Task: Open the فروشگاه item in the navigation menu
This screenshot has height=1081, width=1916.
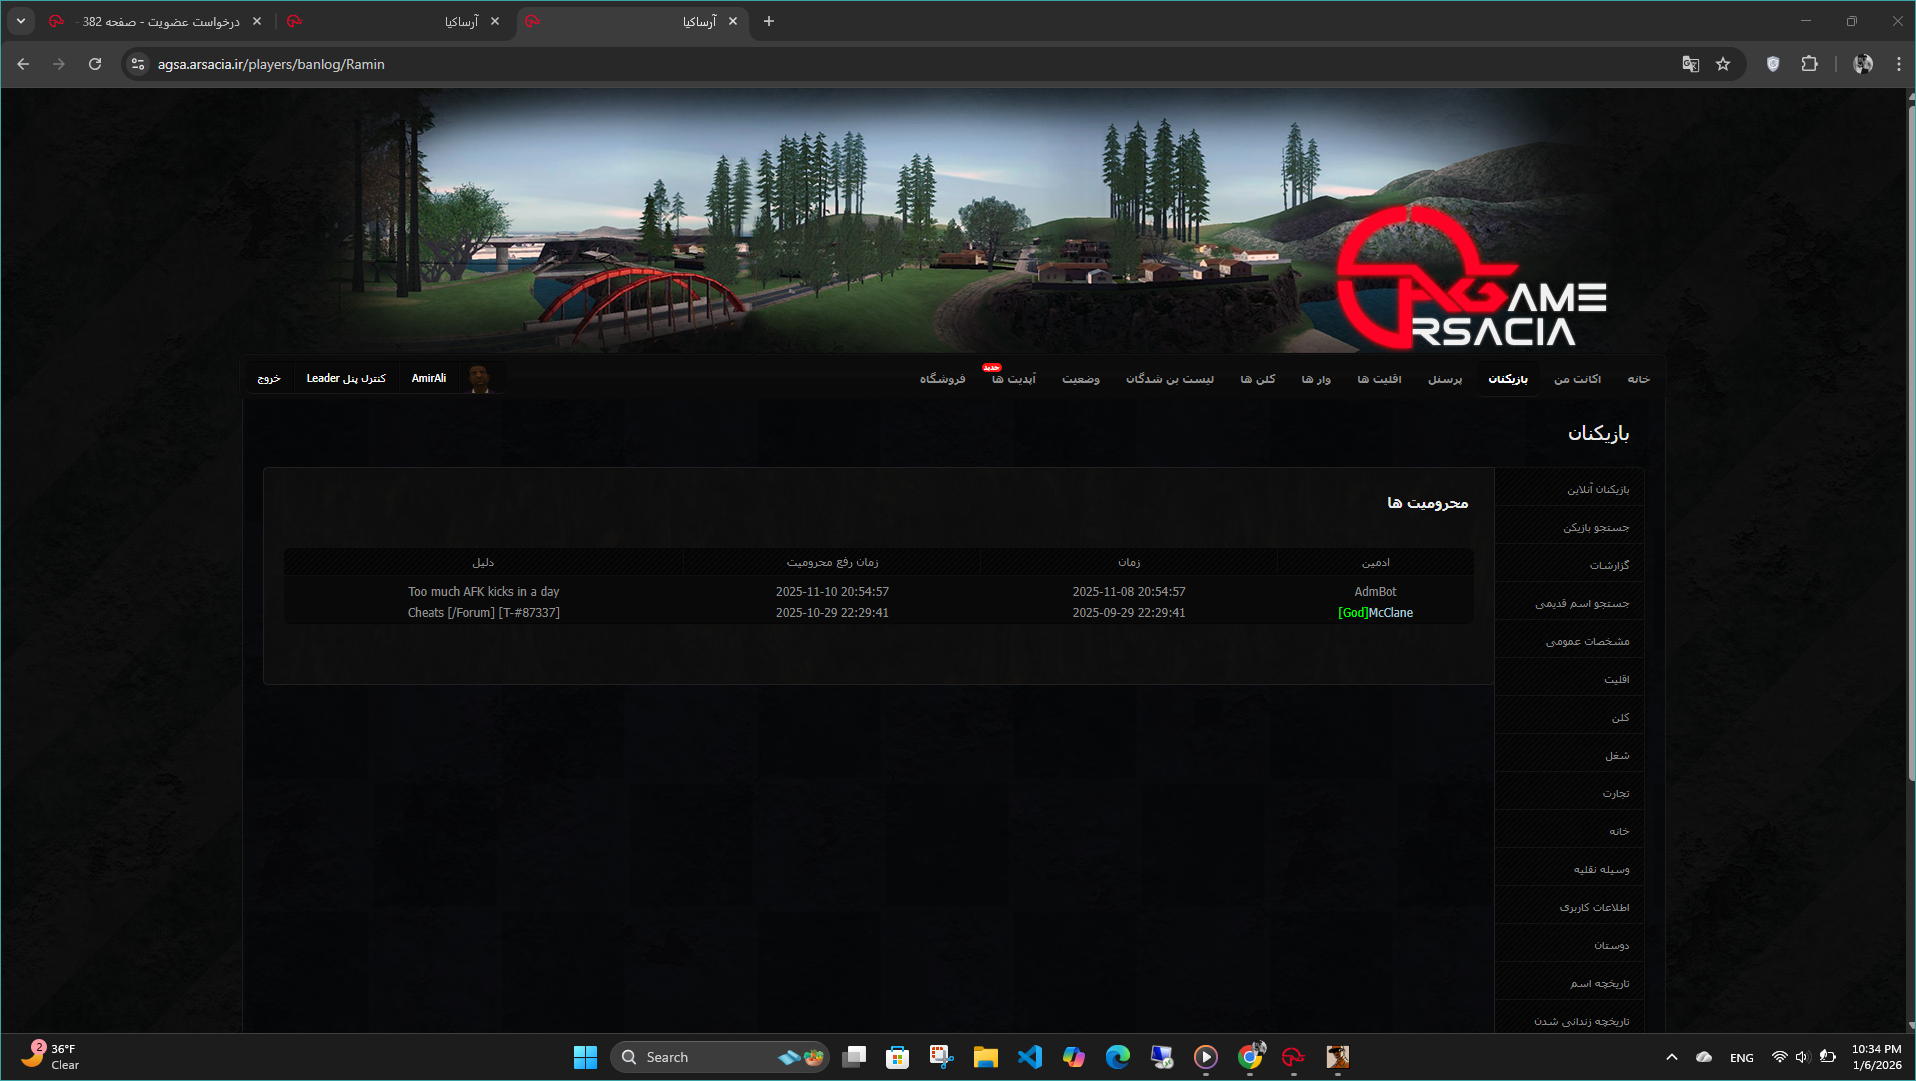Action: pos(941,379)
